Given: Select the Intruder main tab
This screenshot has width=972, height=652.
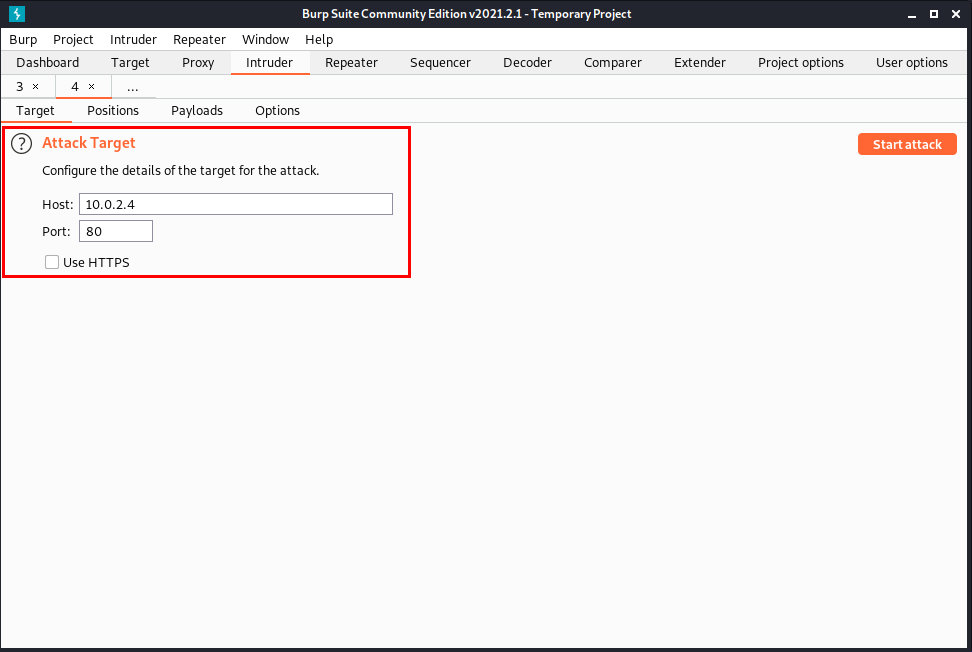Looking at the screenshot, I should tap(269, 63).
